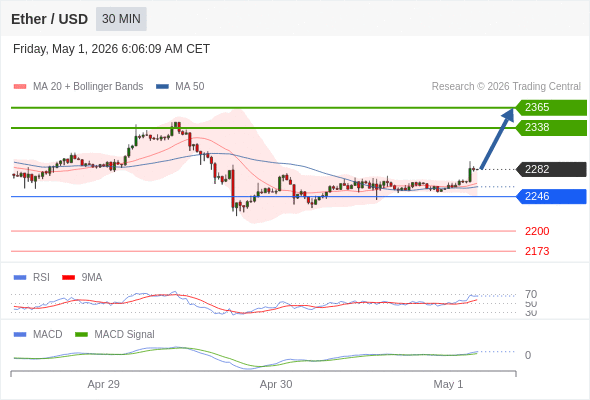Viewport: 590px width, 400px height.
Task: Click the 2282 current price tag
Action: [551, 169]
